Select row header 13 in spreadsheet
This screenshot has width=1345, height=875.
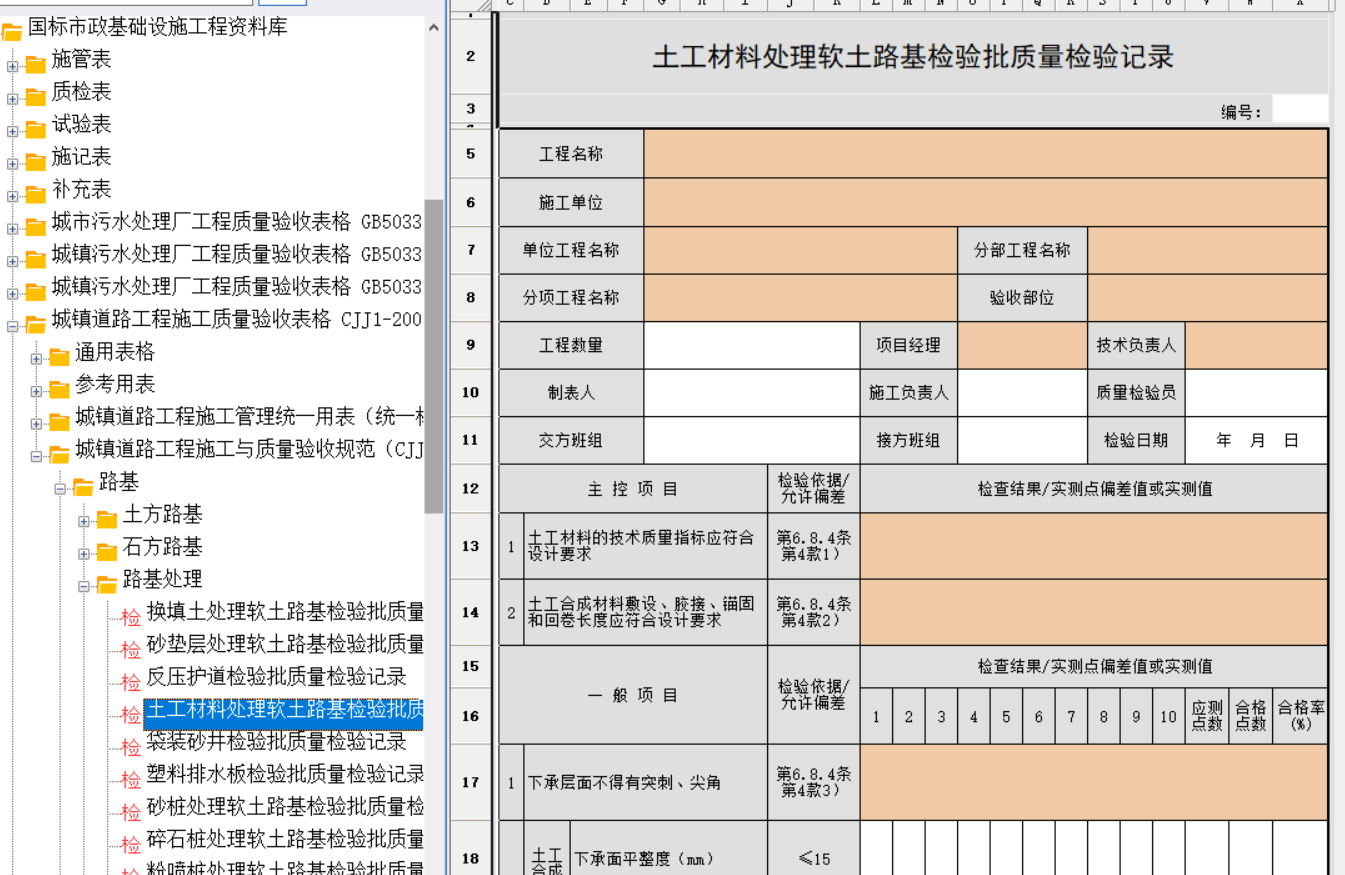tap(470, 546)
